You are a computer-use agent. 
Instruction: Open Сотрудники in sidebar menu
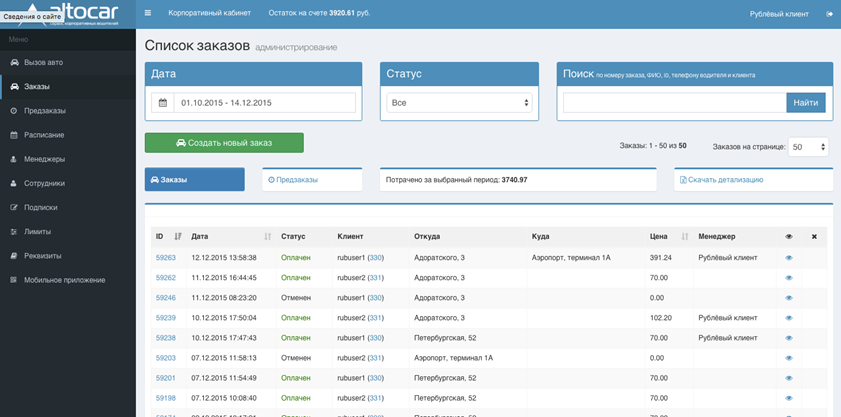[68, 183]
